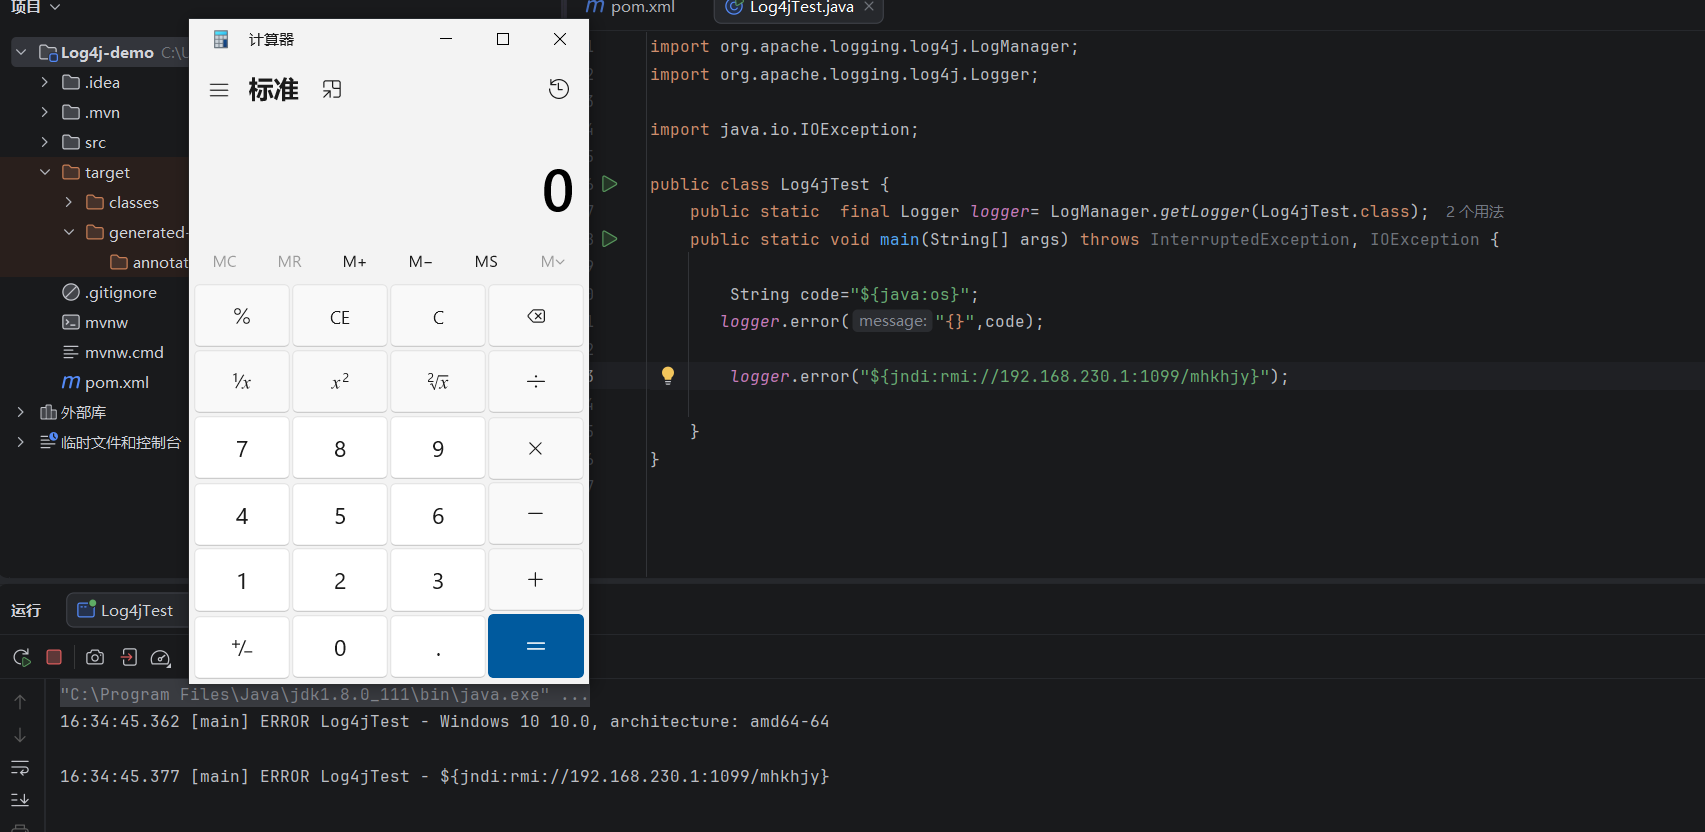Click digit 5 on calculator

coord(340,514)
